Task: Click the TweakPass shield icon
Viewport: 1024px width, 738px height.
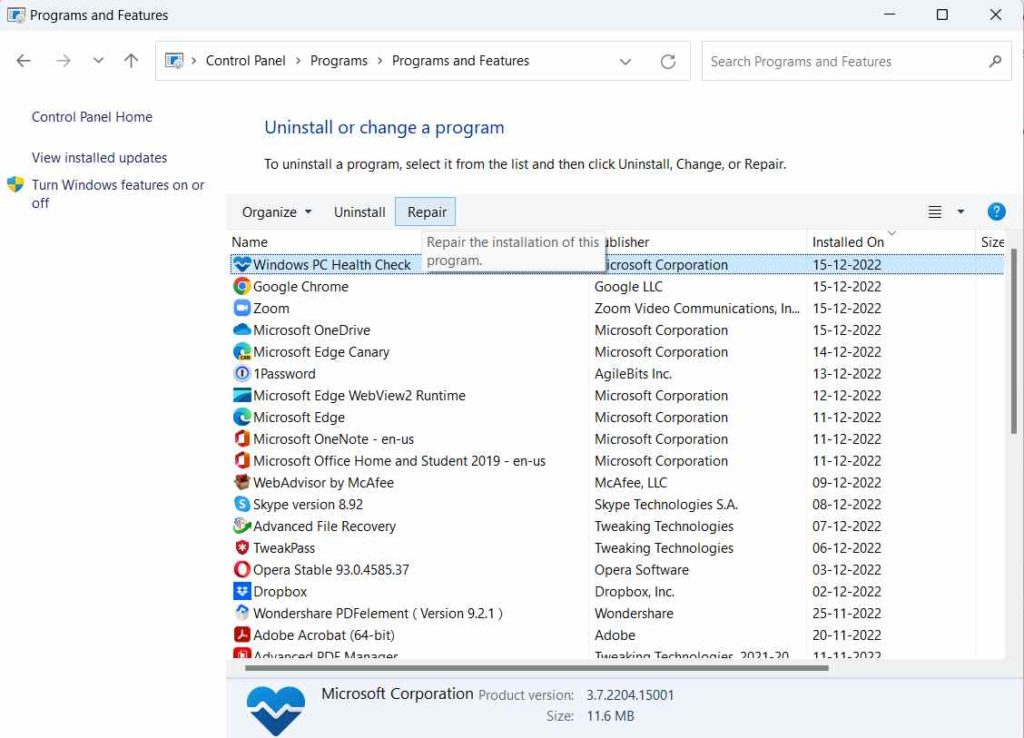Action: pos(242,547)
